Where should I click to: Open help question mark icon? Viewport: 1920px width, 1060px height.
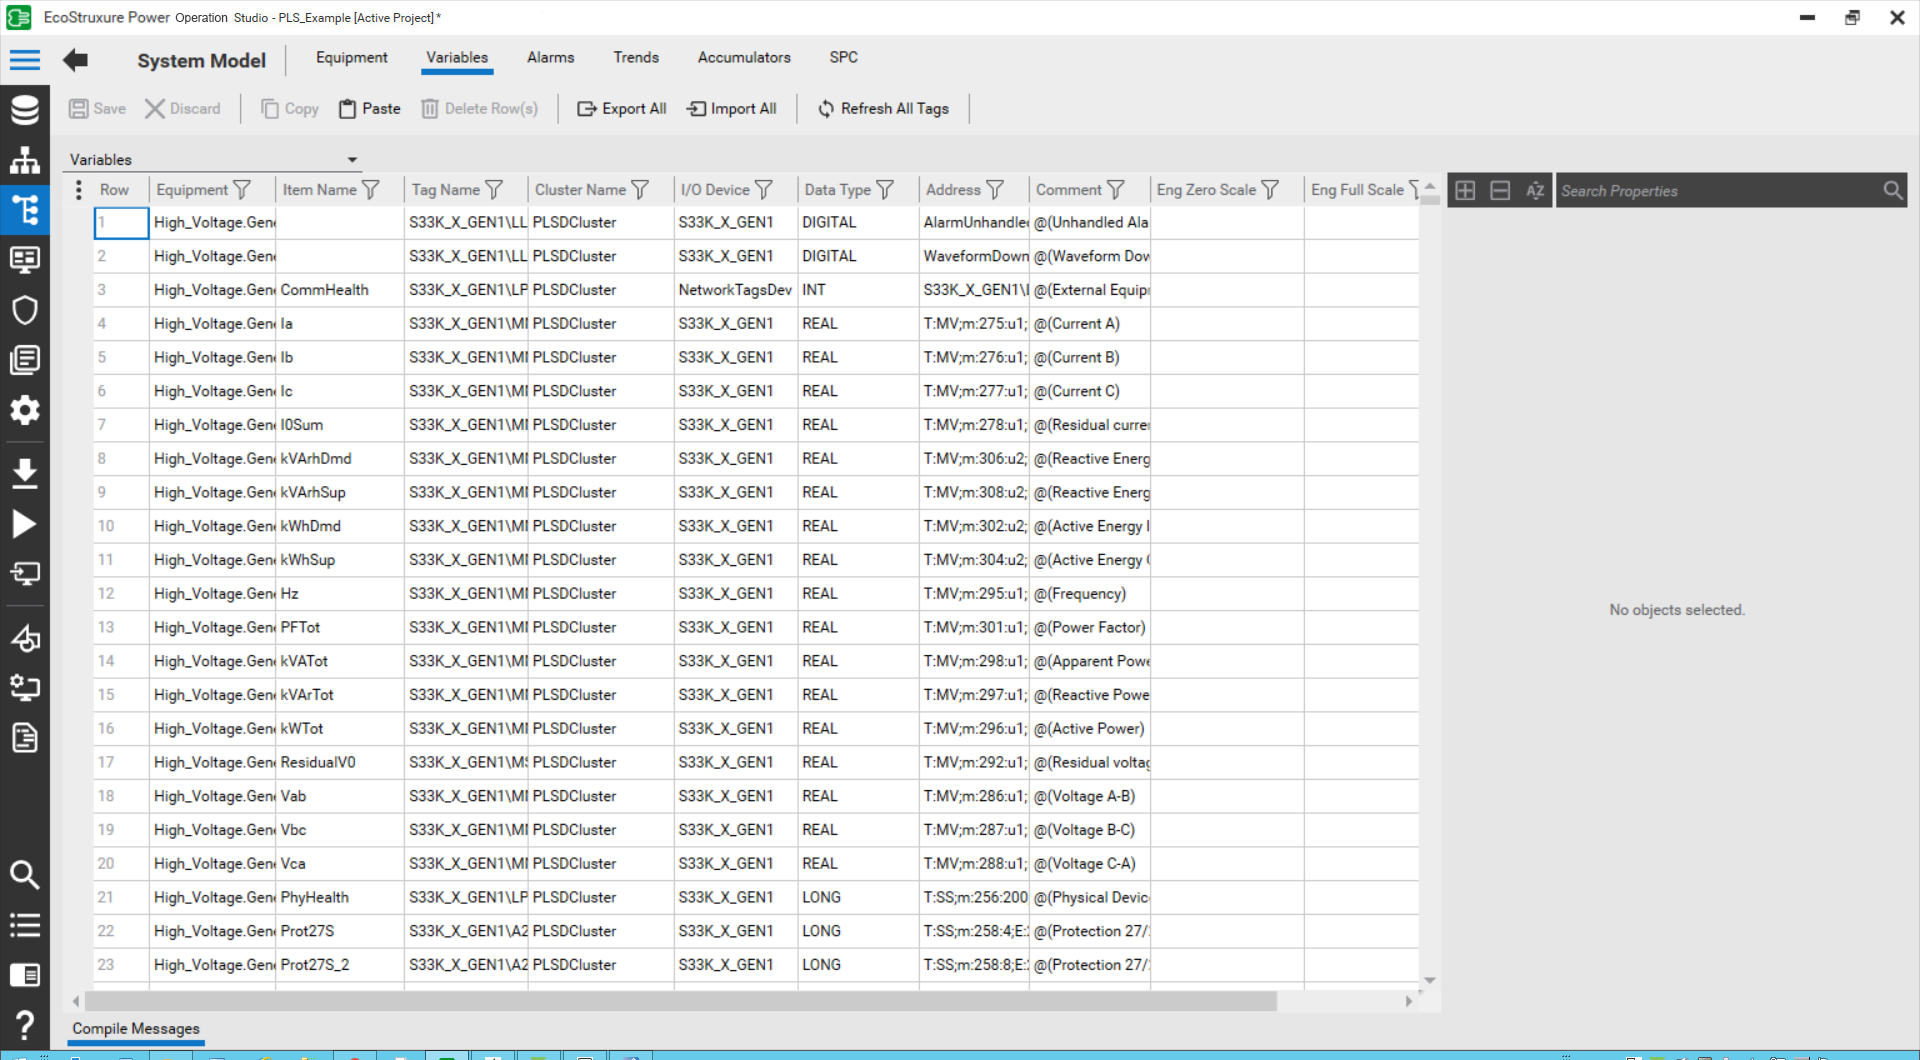(x=25, y=1024)
